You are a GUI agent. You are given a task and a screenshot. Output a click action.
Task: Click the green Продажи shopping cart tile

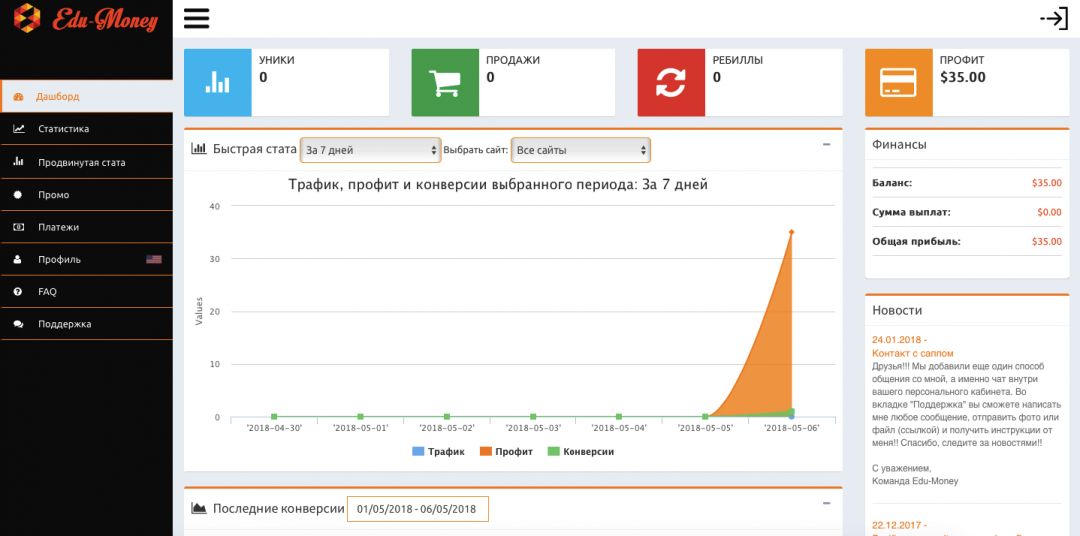click(x=445, y=83)
